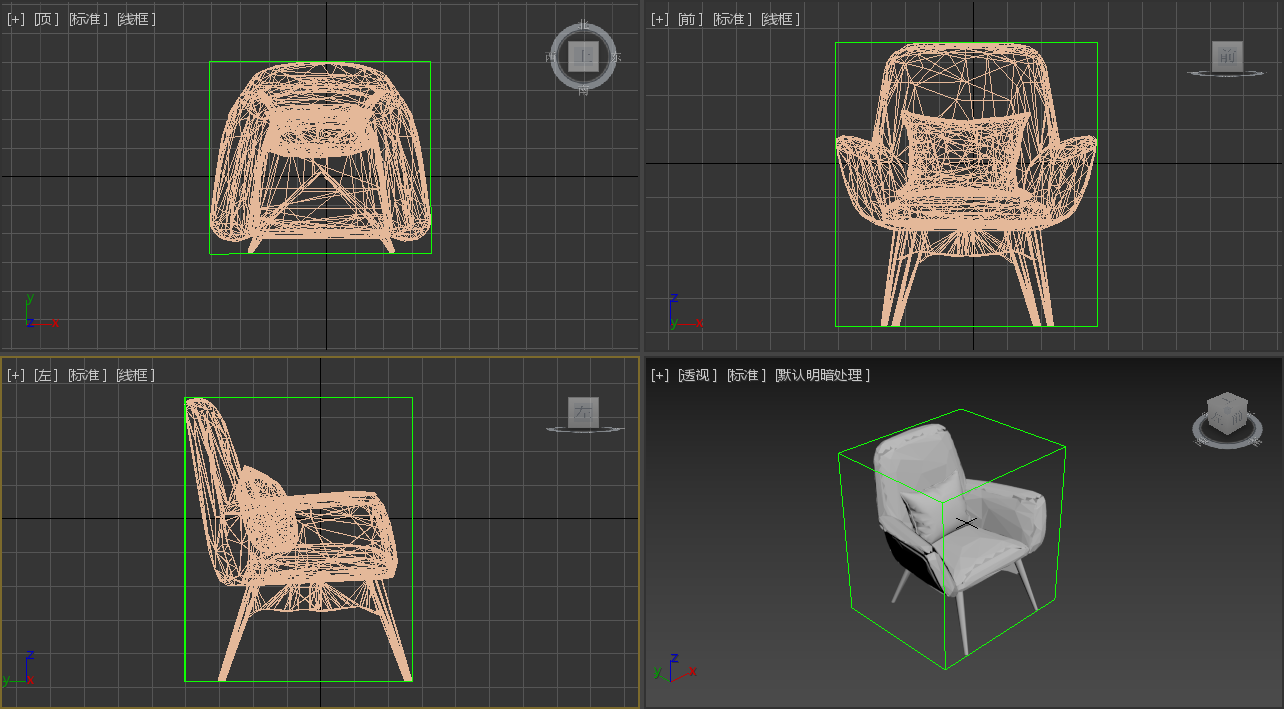Click the ViewCube in the Top viewport

click(583, 58)
